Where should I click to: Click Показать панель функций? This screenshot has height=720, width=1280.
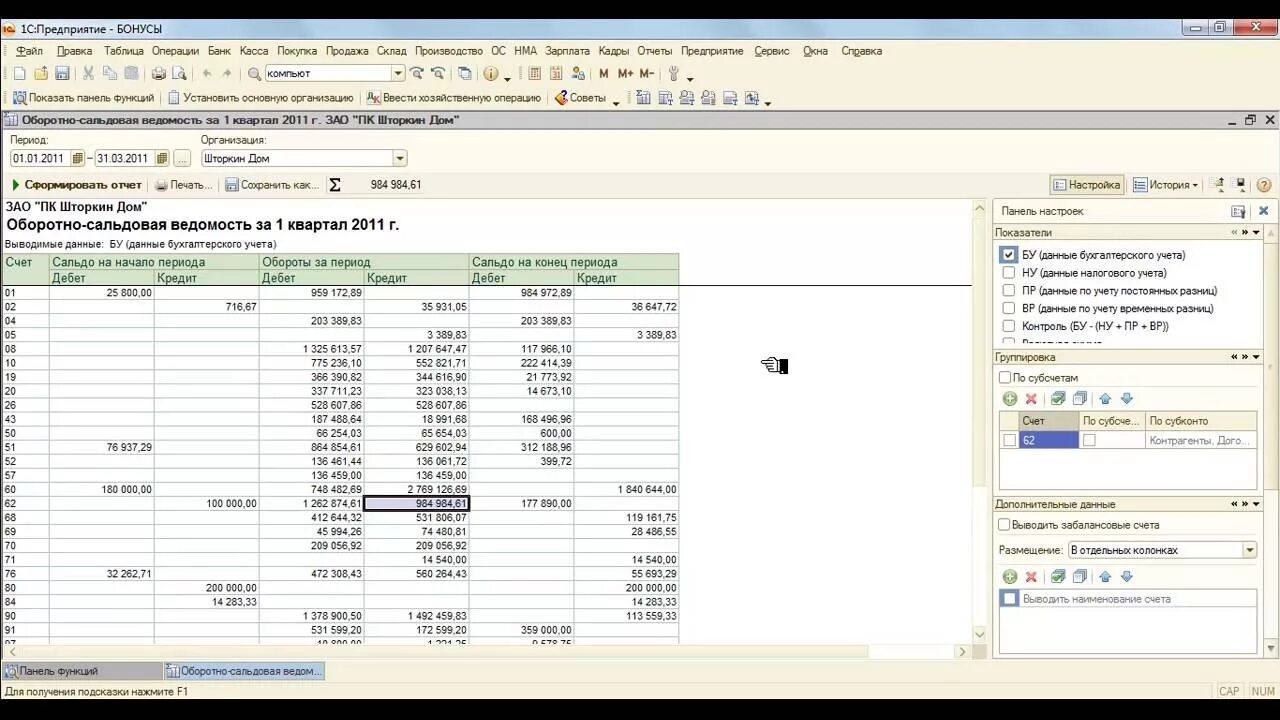(83, 98)
